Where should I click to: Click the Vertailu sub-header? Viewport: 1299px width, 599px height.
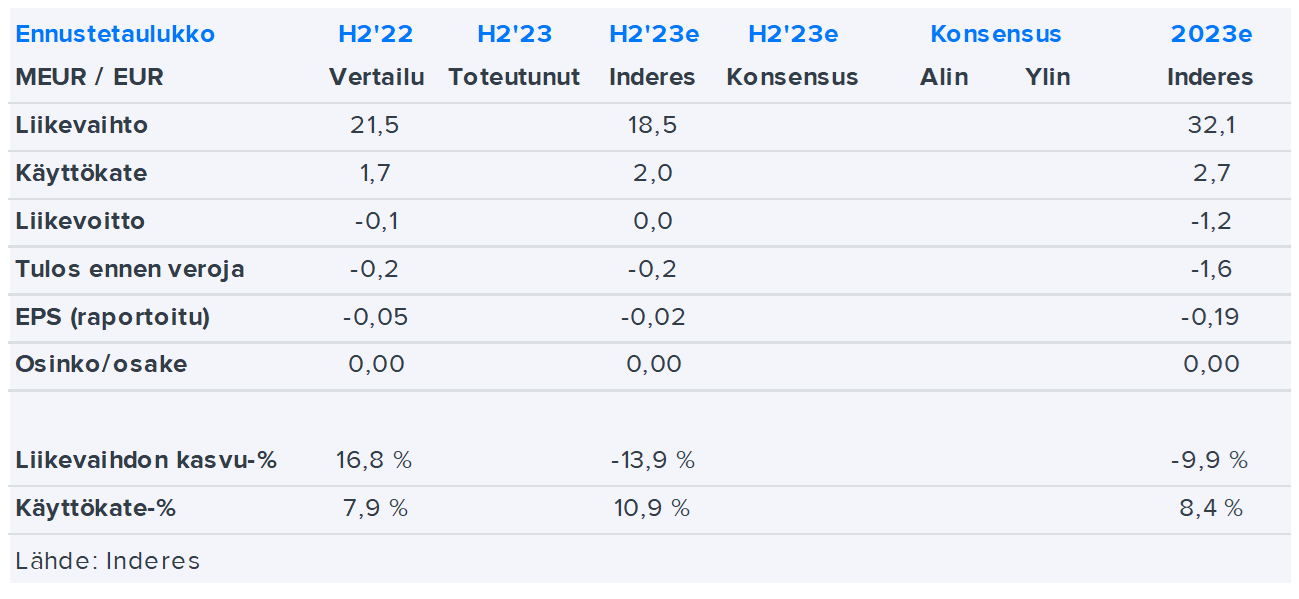(376, 77)
